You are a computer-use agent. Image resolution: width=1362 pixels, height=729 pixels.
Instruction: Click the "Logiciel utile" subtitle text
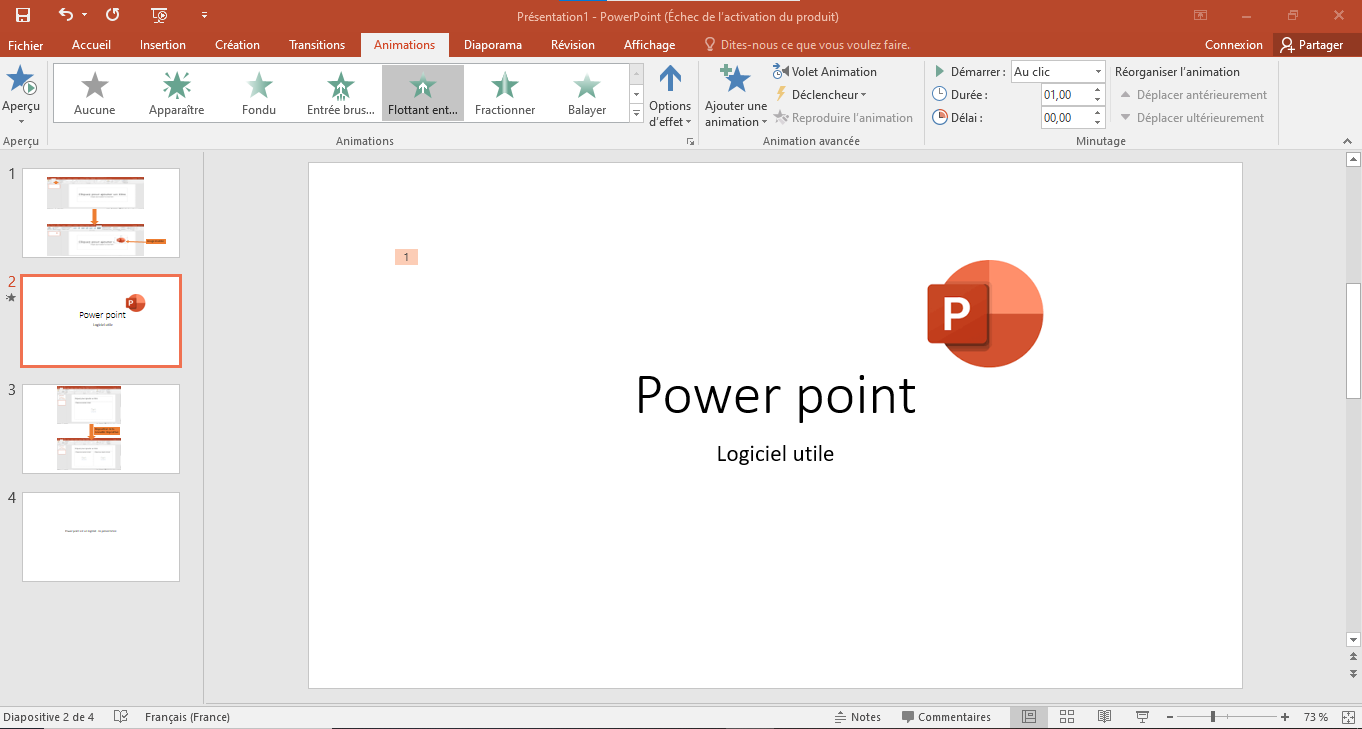click(775, 454)
